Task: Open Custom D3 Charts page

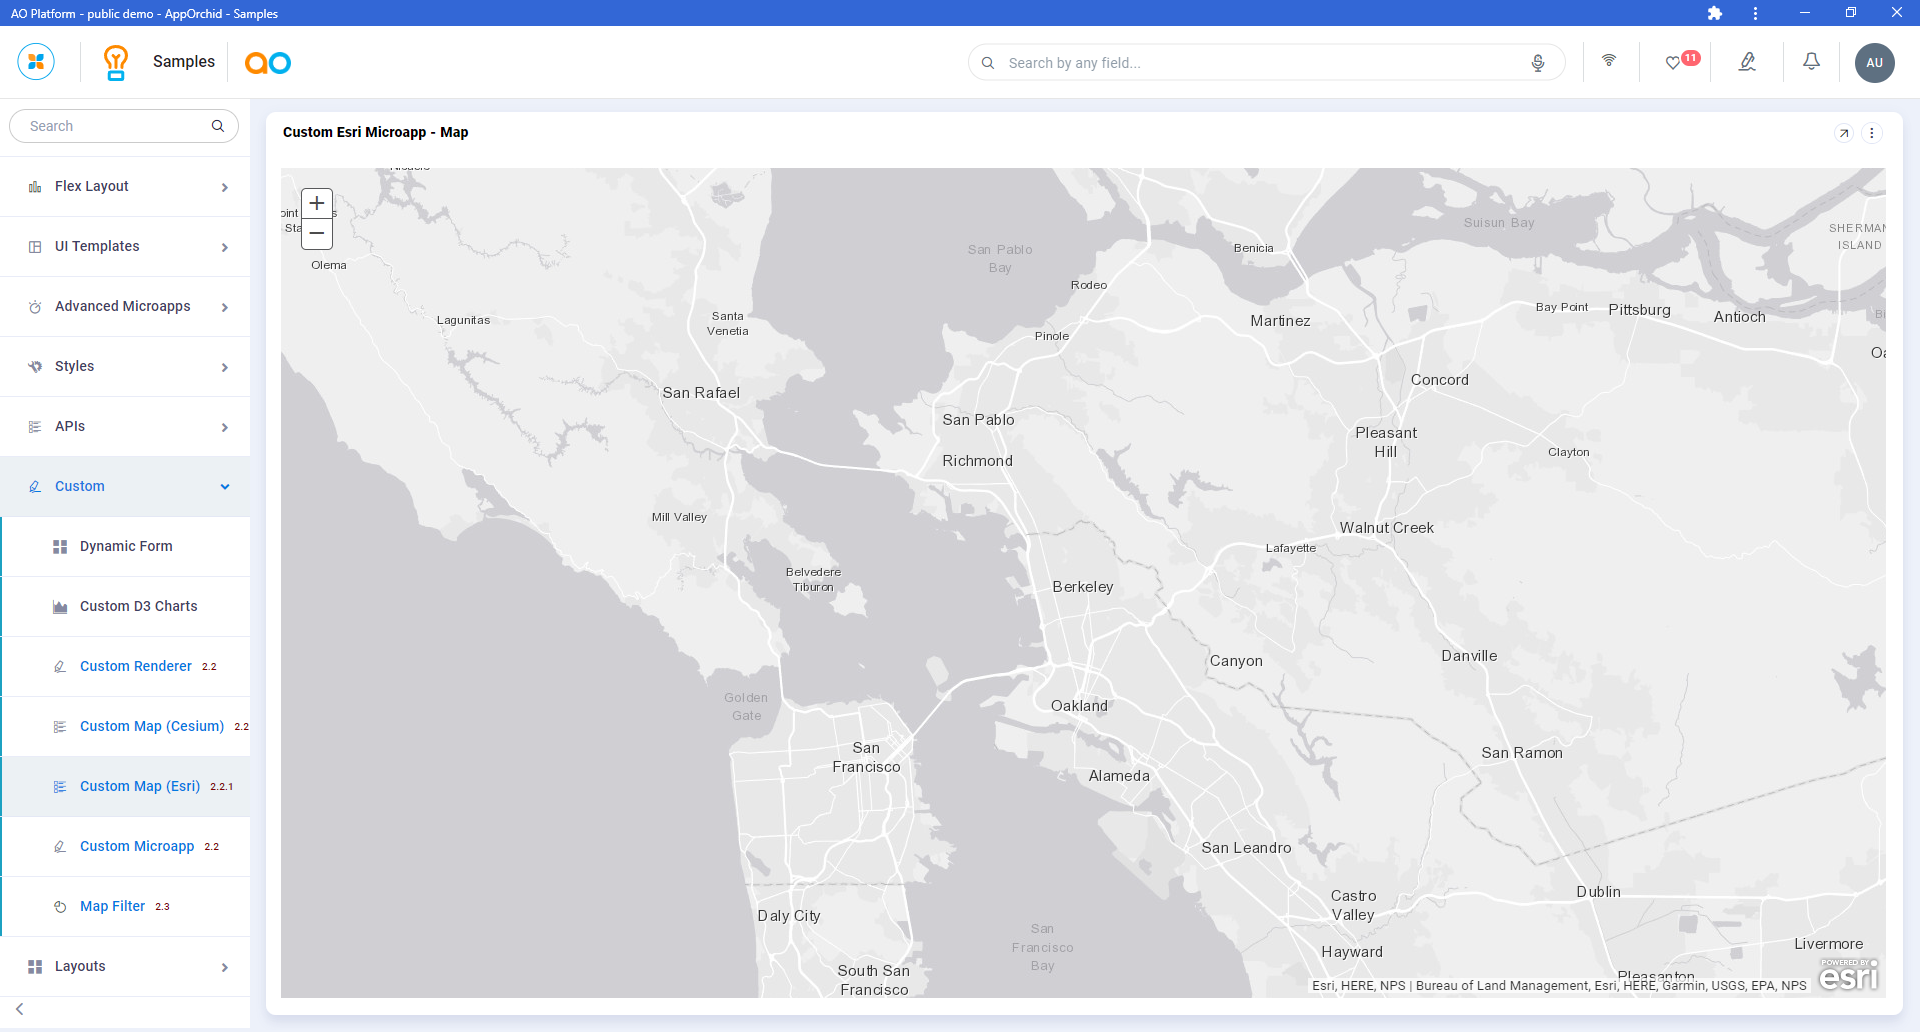Action: click(138, 607)
